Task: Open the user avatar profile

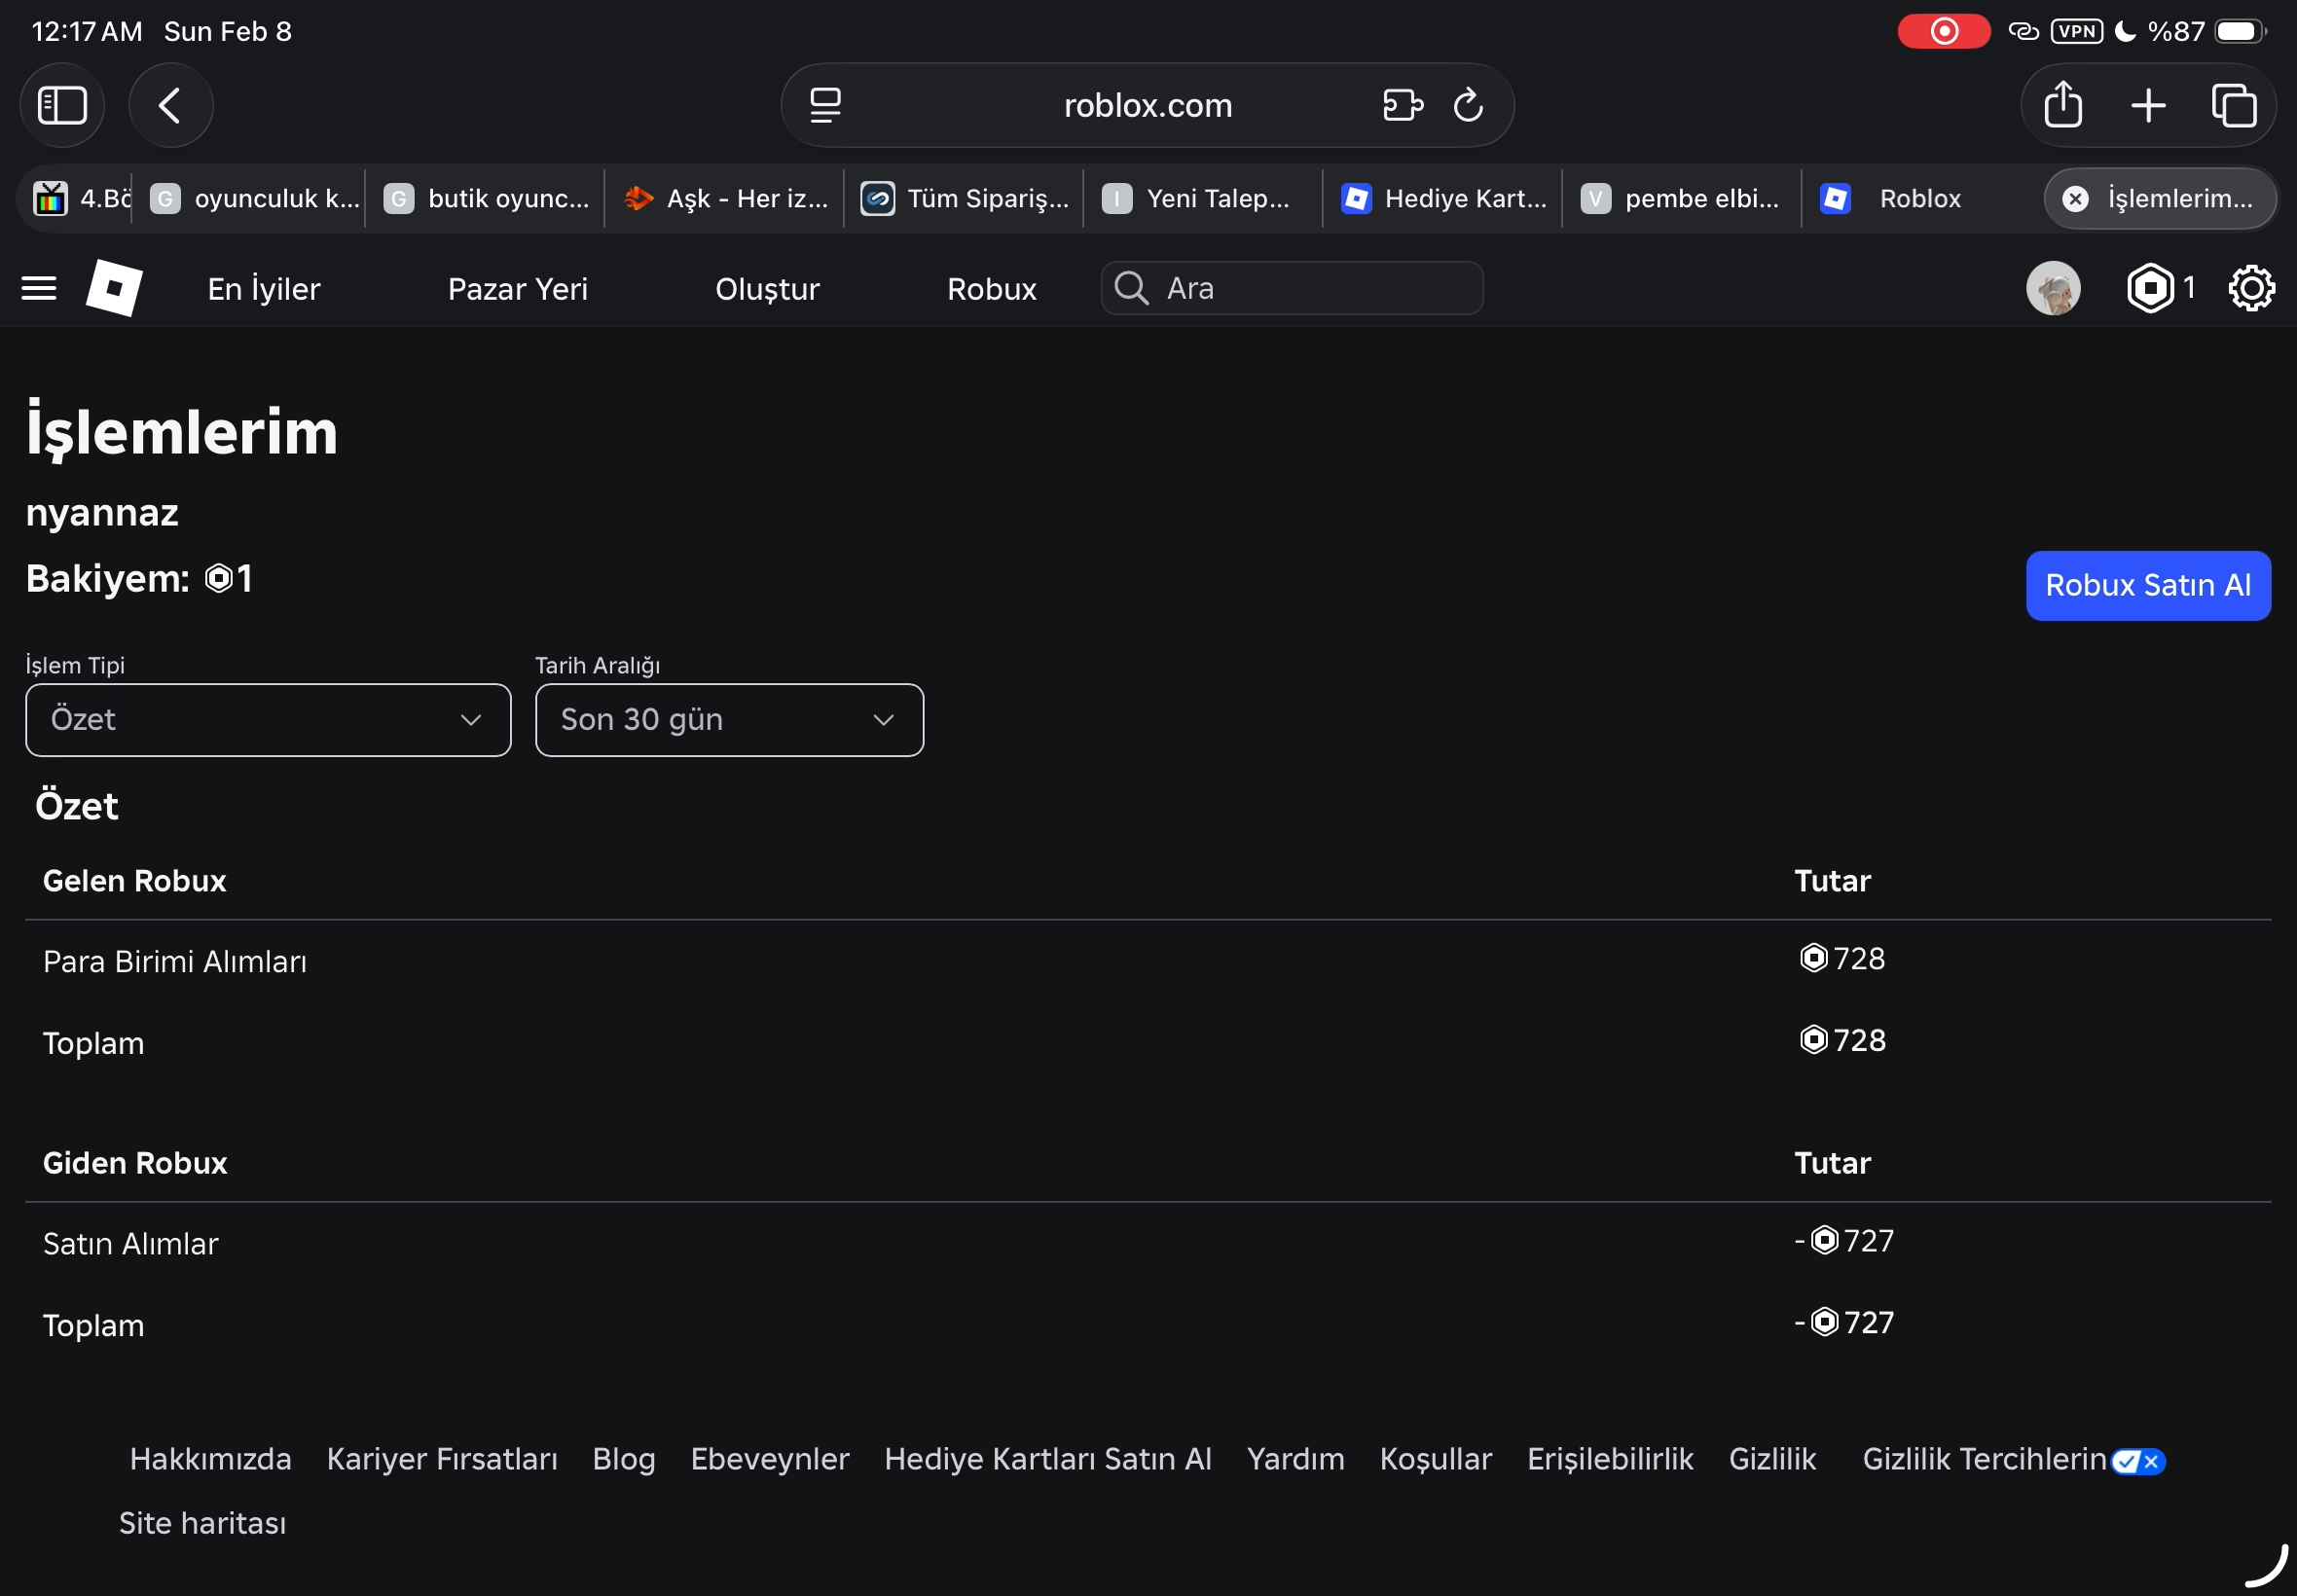Action: point(2053,289)
